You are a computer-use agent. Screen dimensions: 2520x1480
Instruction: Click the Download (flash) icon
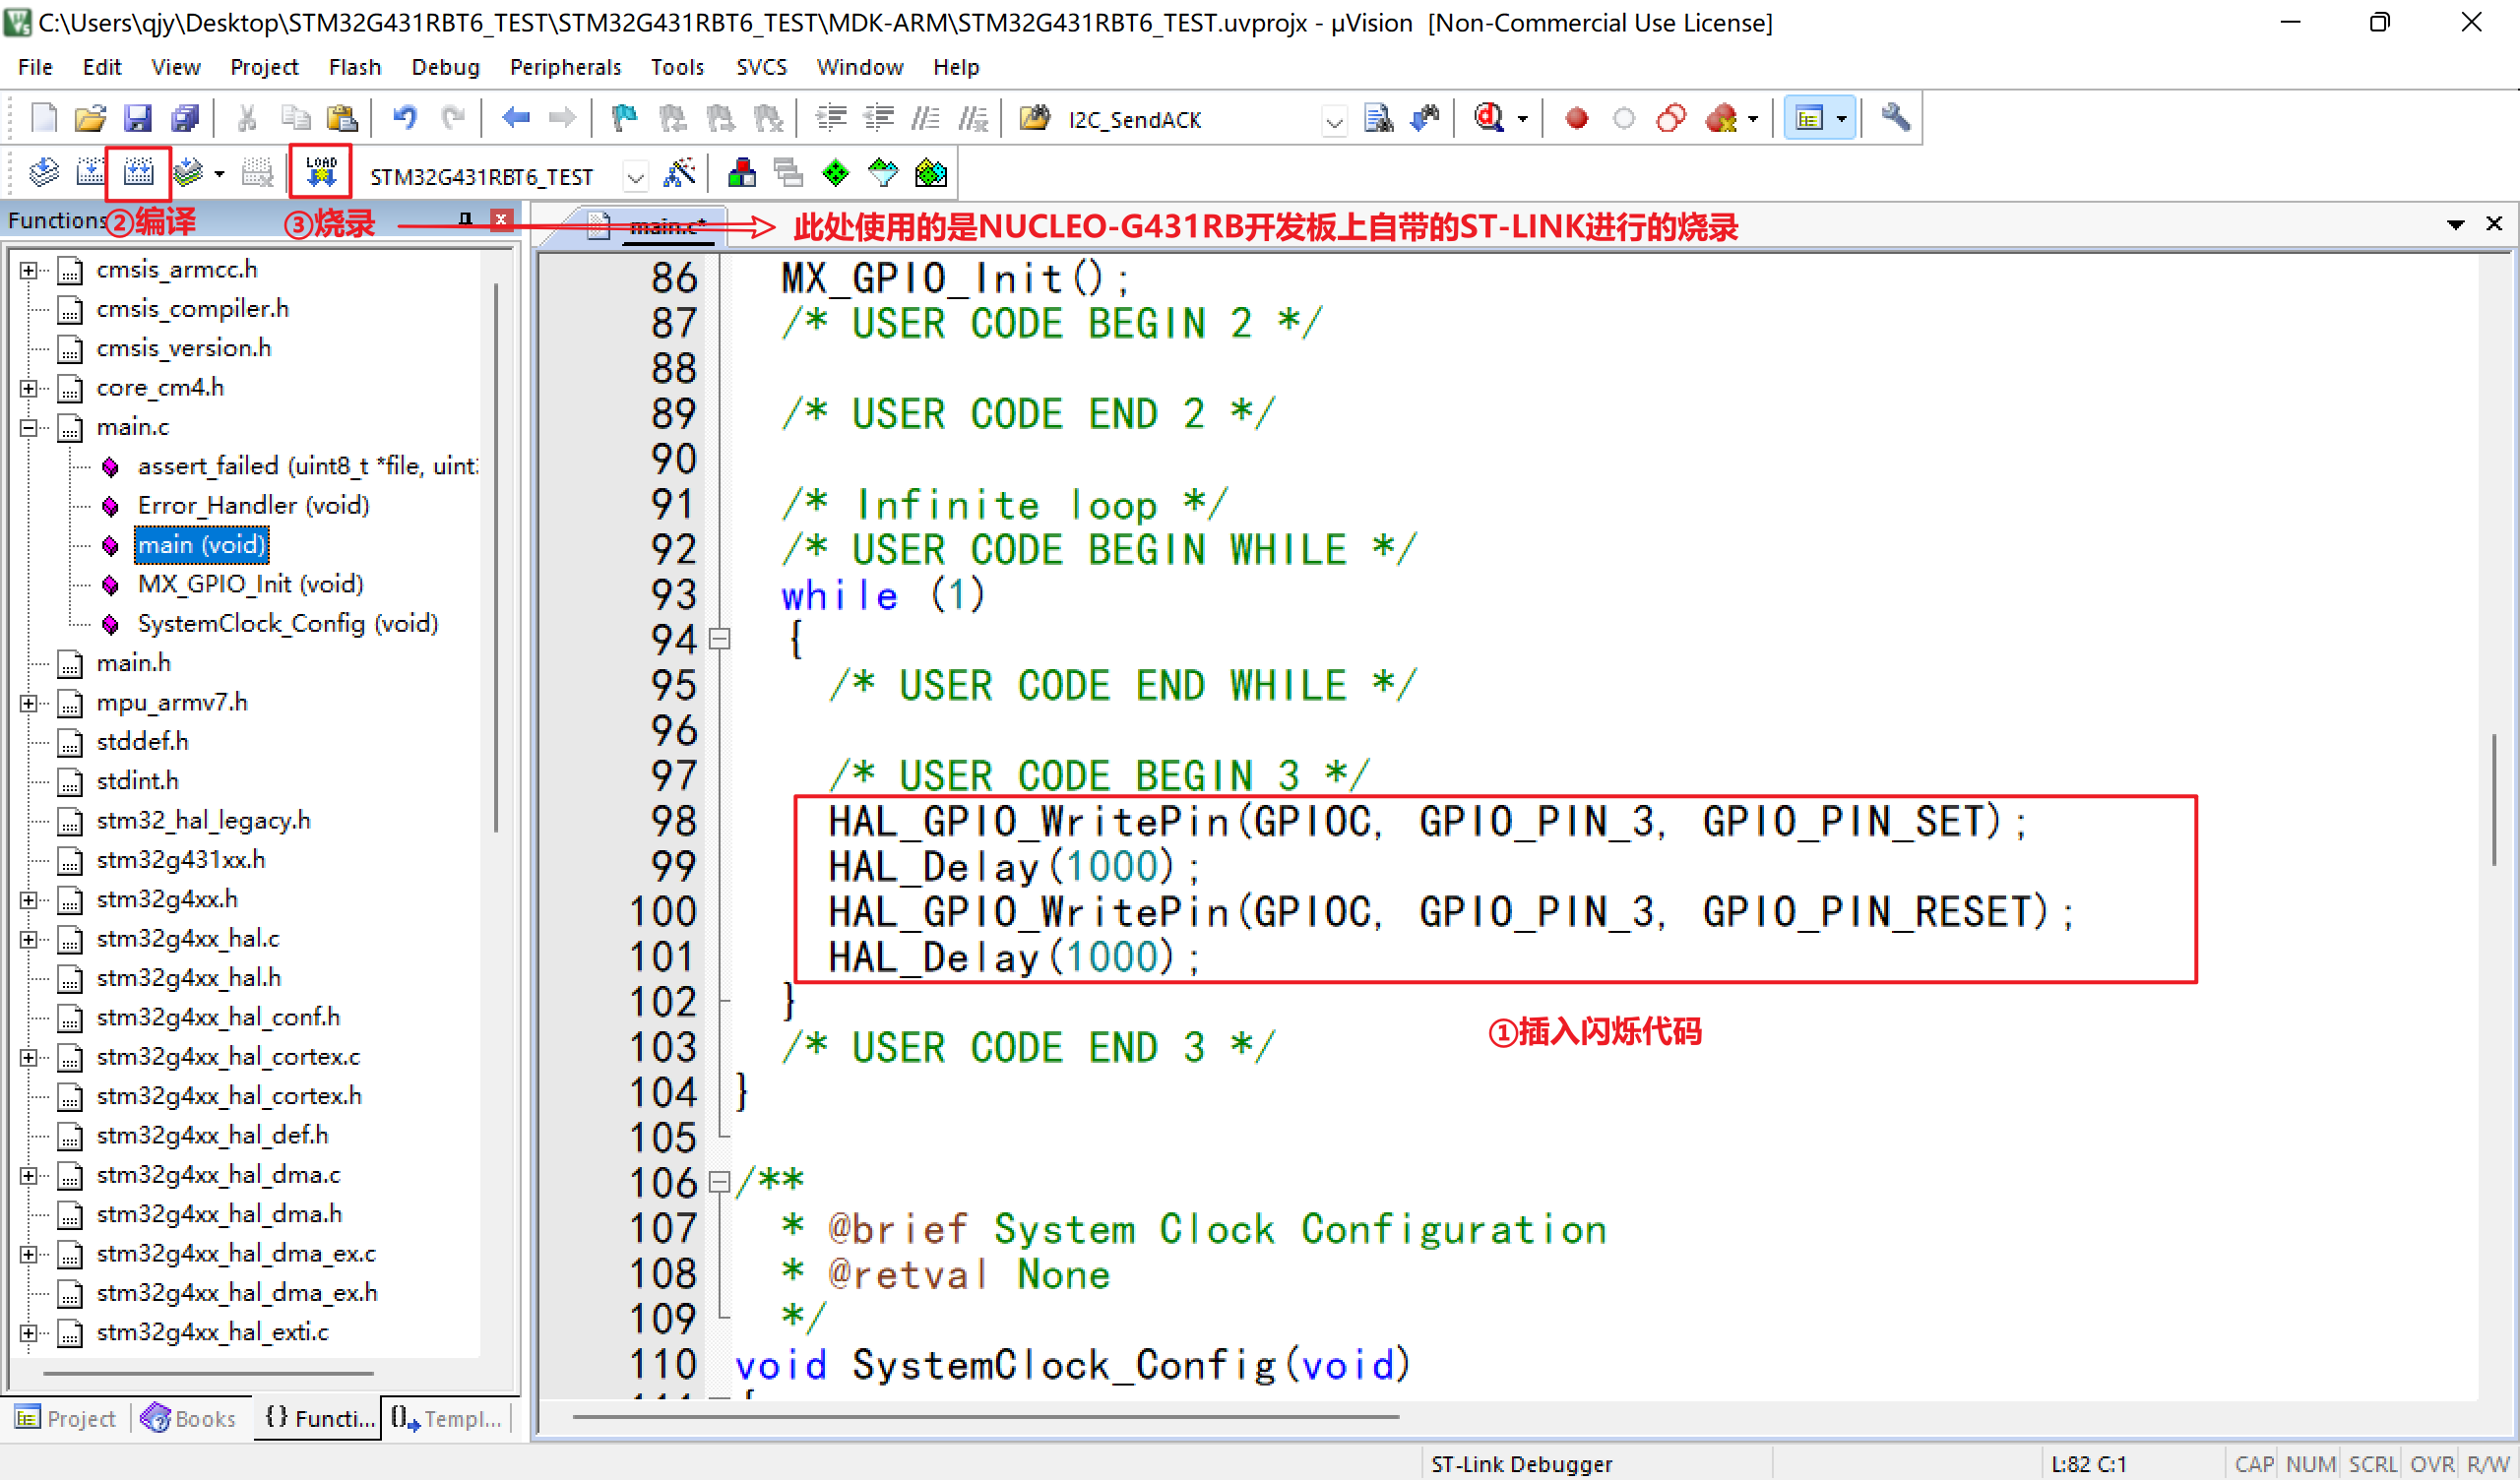[x=319, y=172]
